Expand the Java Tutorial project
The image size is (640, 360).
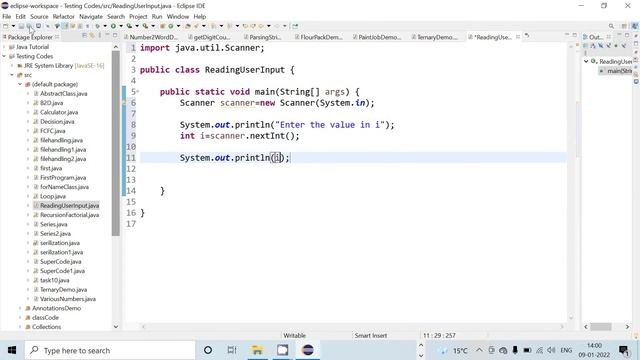[4, 47]
